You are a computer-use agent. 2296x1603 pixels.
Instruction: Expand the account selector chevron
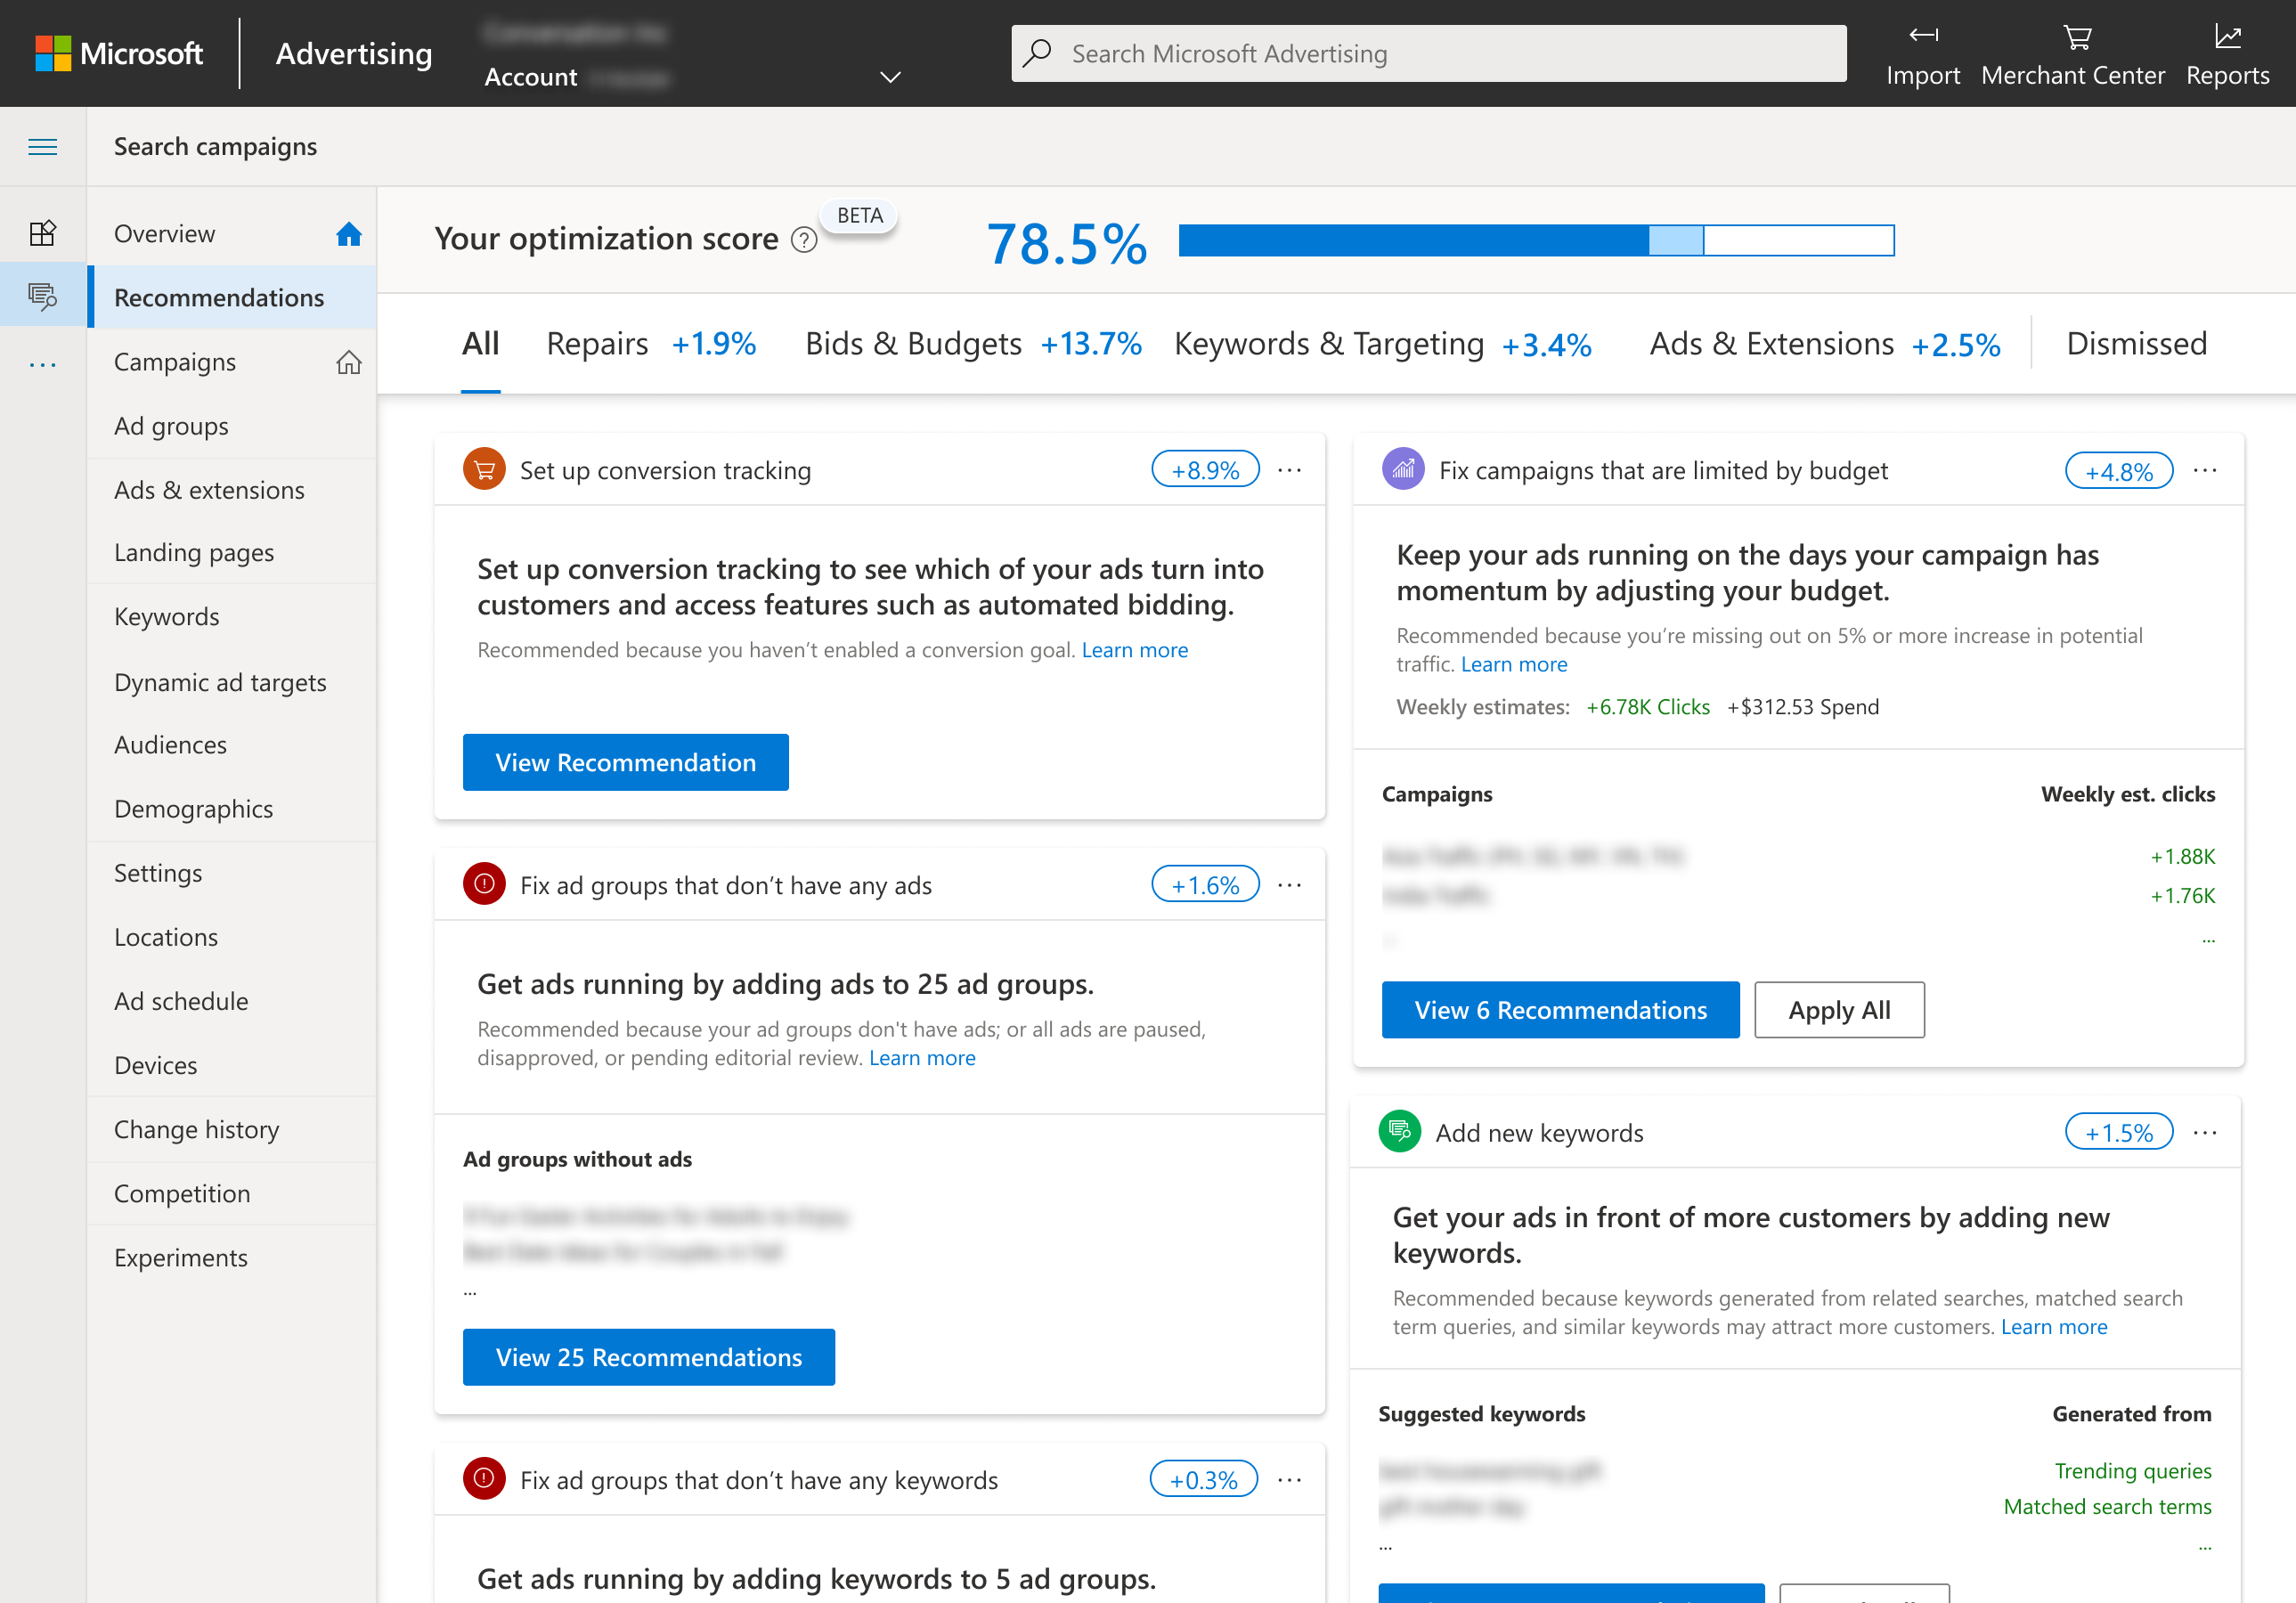(890, 77)
